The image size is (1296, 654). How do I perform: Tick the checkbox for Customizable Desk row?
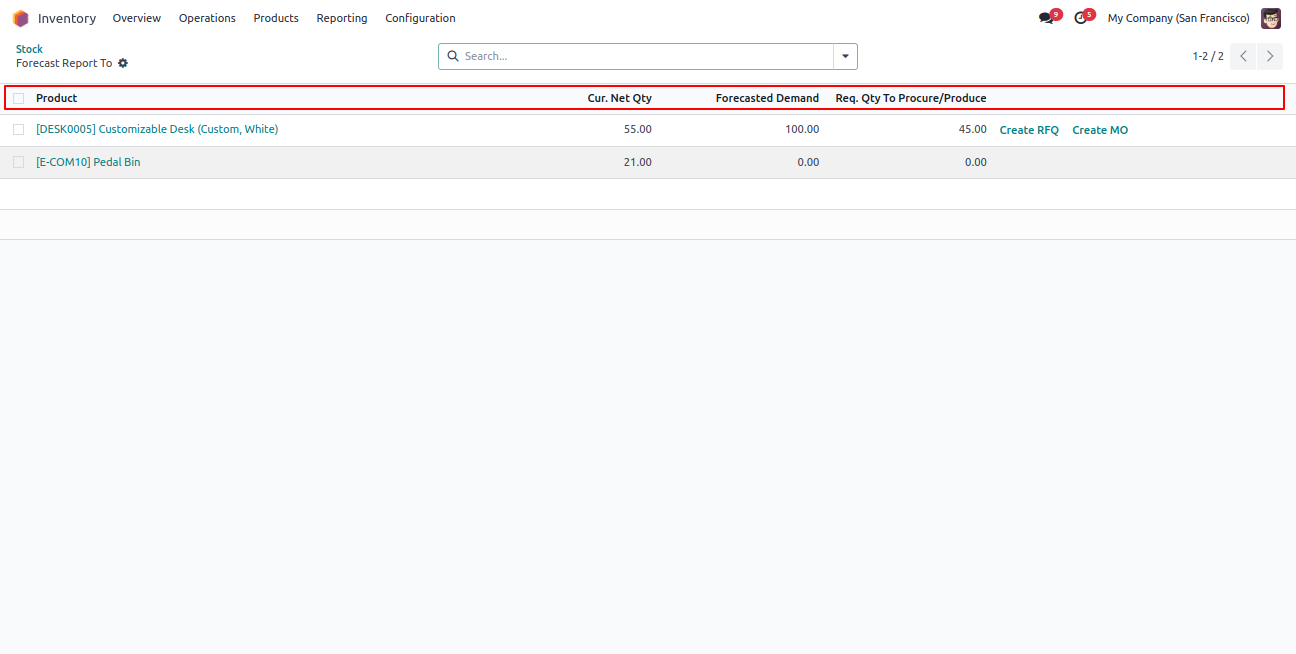point(19,130)
